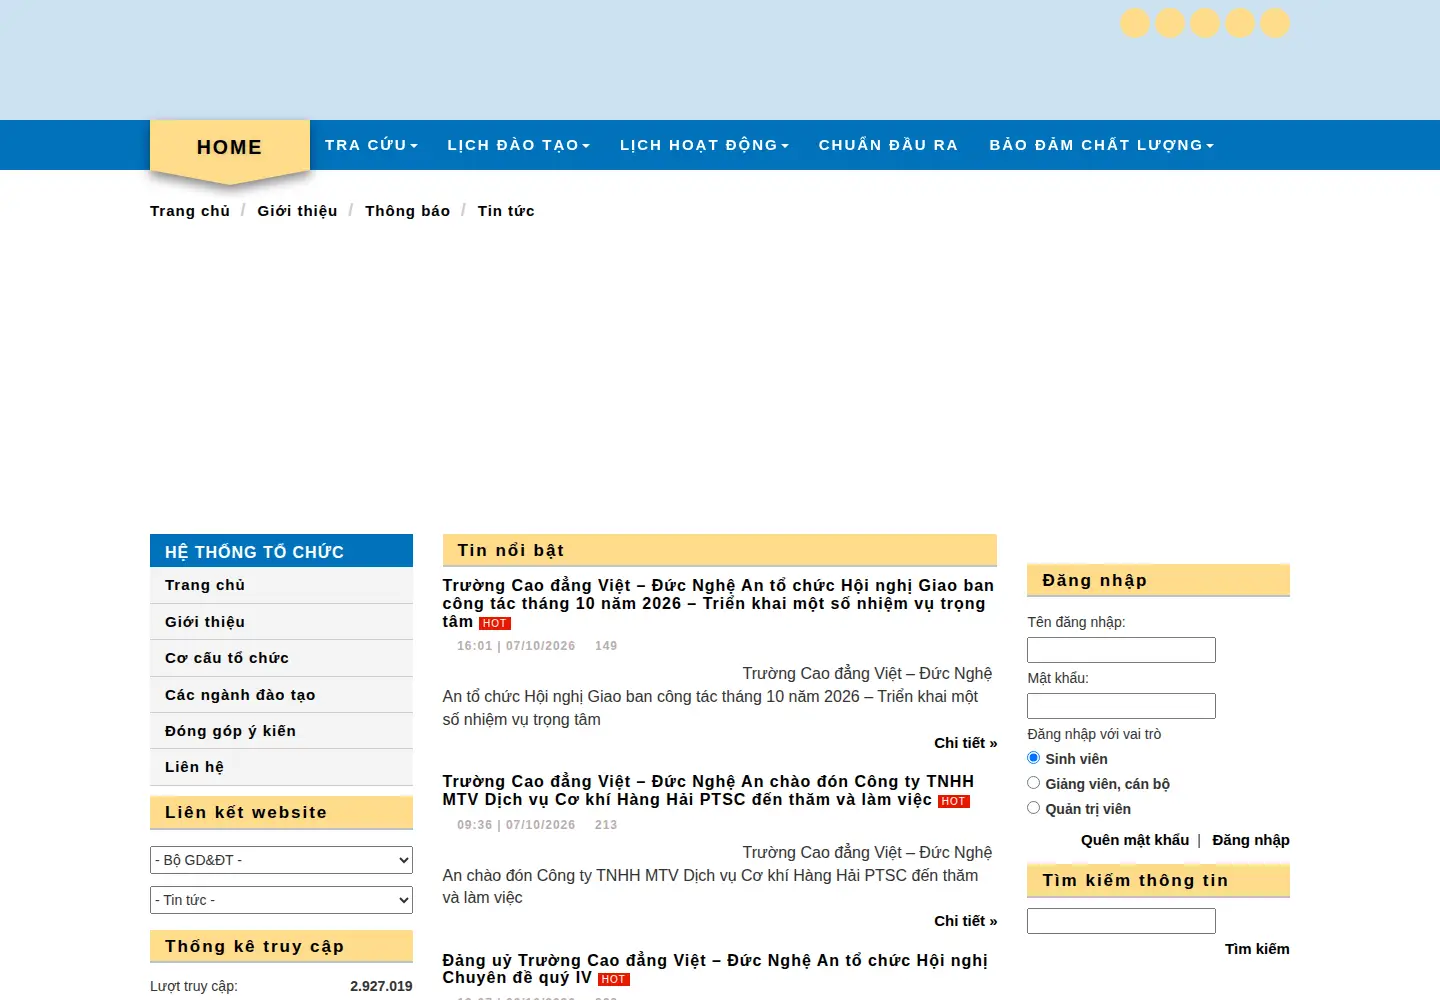Click the visit count '2.927.019'
Screen dimensions: 1440x1000
pyautogui.click(x=381, y=986)
